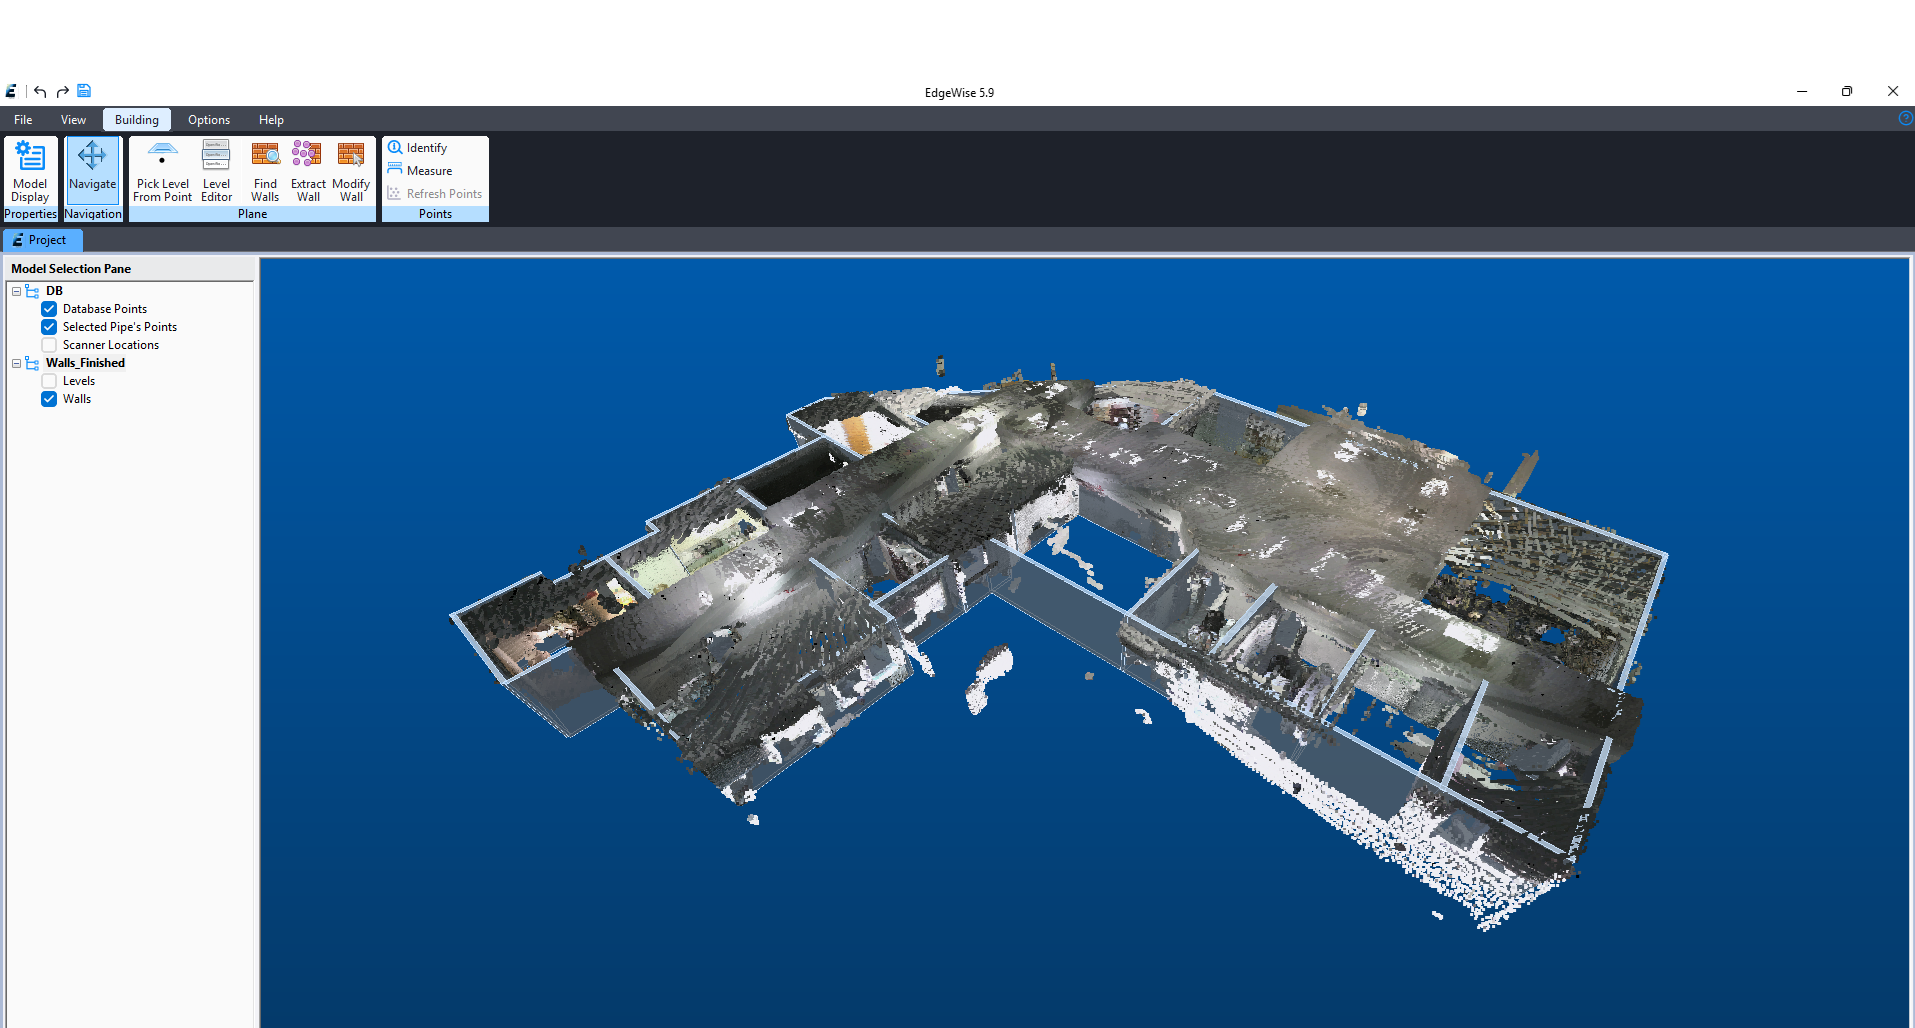Open the View ribbon tab
The width and height of the screenshot is (1915, 1028).
[x=73, y=120]
